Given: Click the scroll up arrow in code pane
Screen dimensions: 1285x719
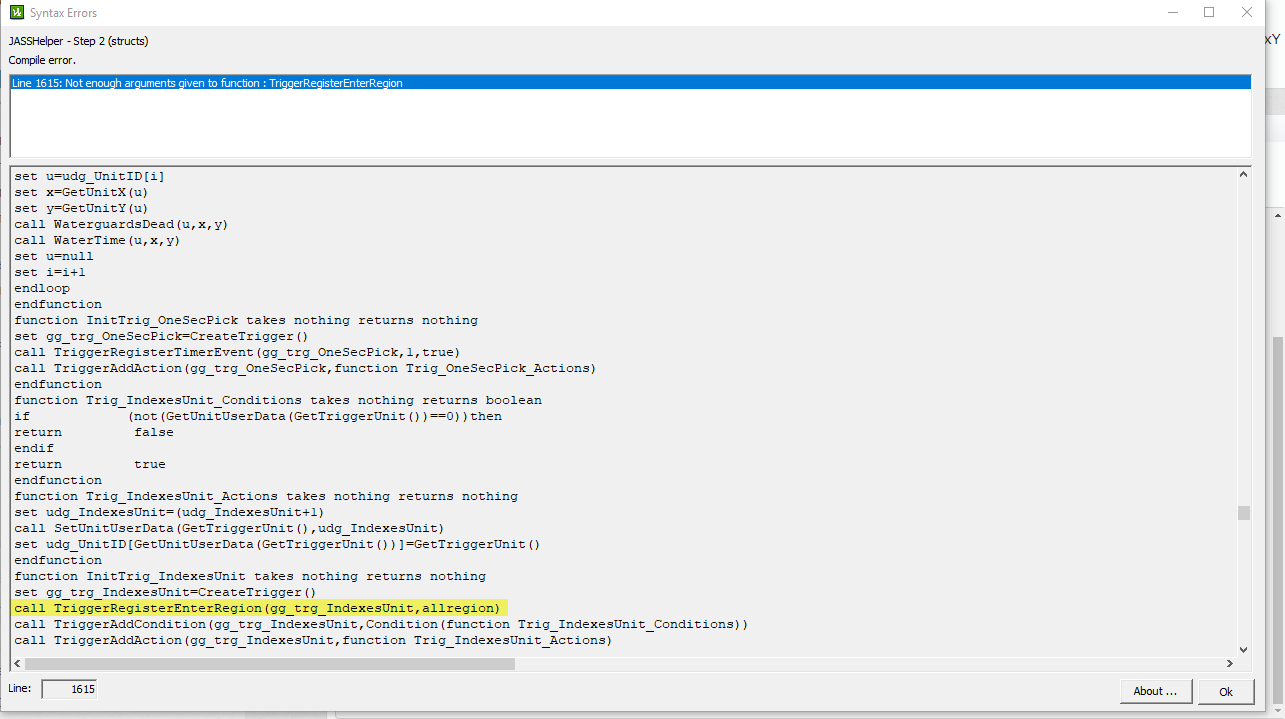Looking at the screenshot, I should click(x=1243, y=175).
